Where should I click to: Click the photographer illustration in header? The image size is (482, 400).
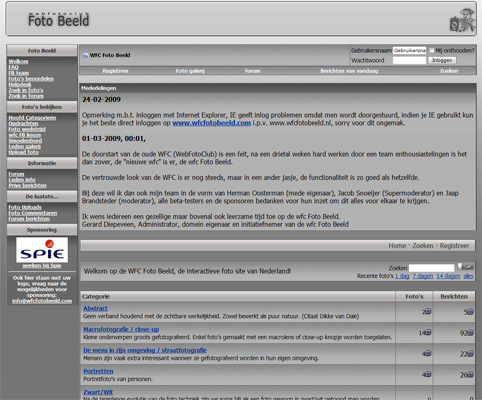pos(462,20)
